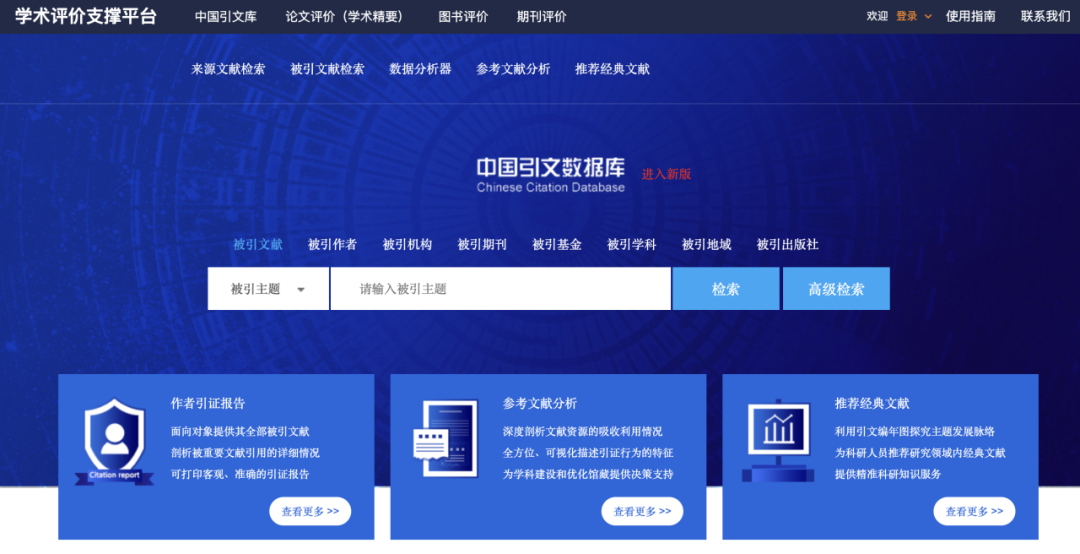Select the 被引学科 tab
The image size is (1080, 554).
[632, 245]
